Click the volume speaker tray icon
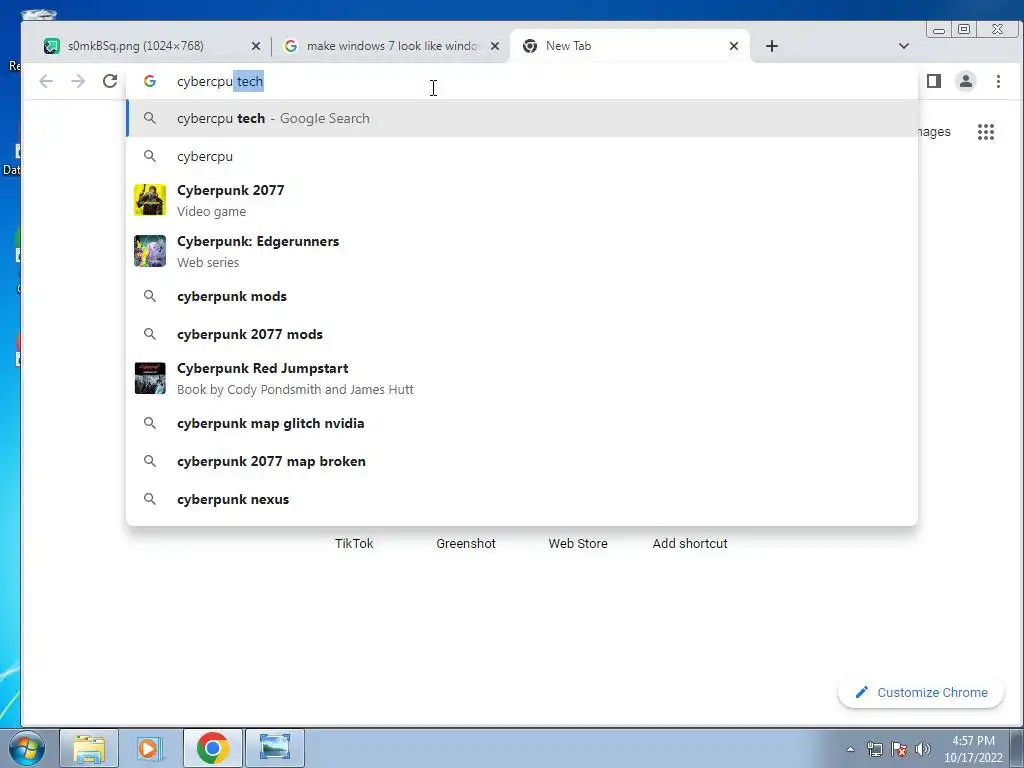Image resolution: width=1024 pixels, height=768 pixels. point(923,749)
